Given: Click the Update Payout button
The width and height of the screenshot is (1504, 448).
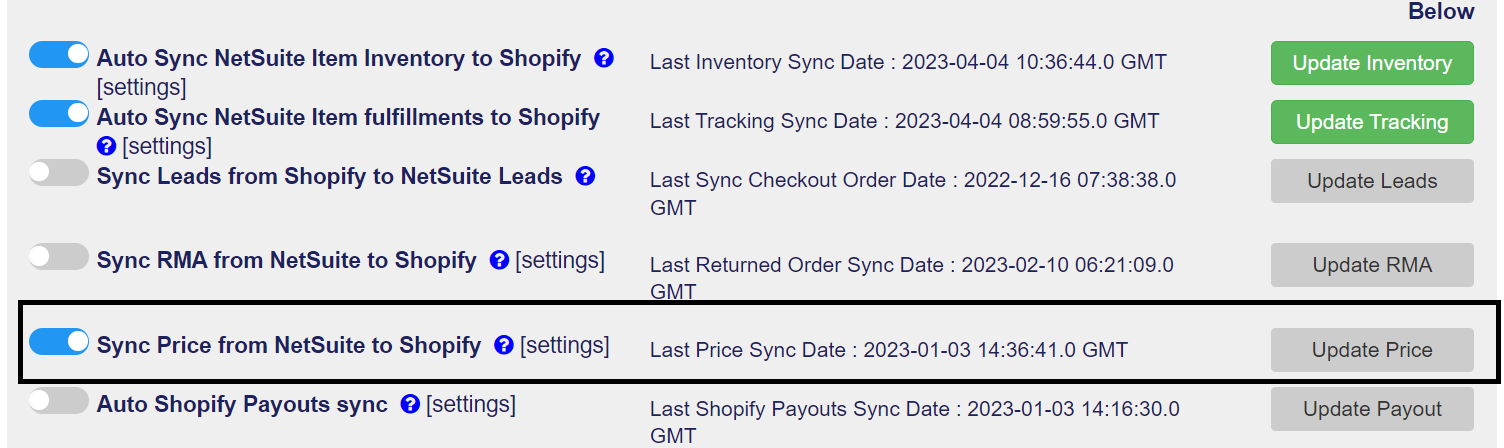Looking at the screenshot, I should (1372, 409).
